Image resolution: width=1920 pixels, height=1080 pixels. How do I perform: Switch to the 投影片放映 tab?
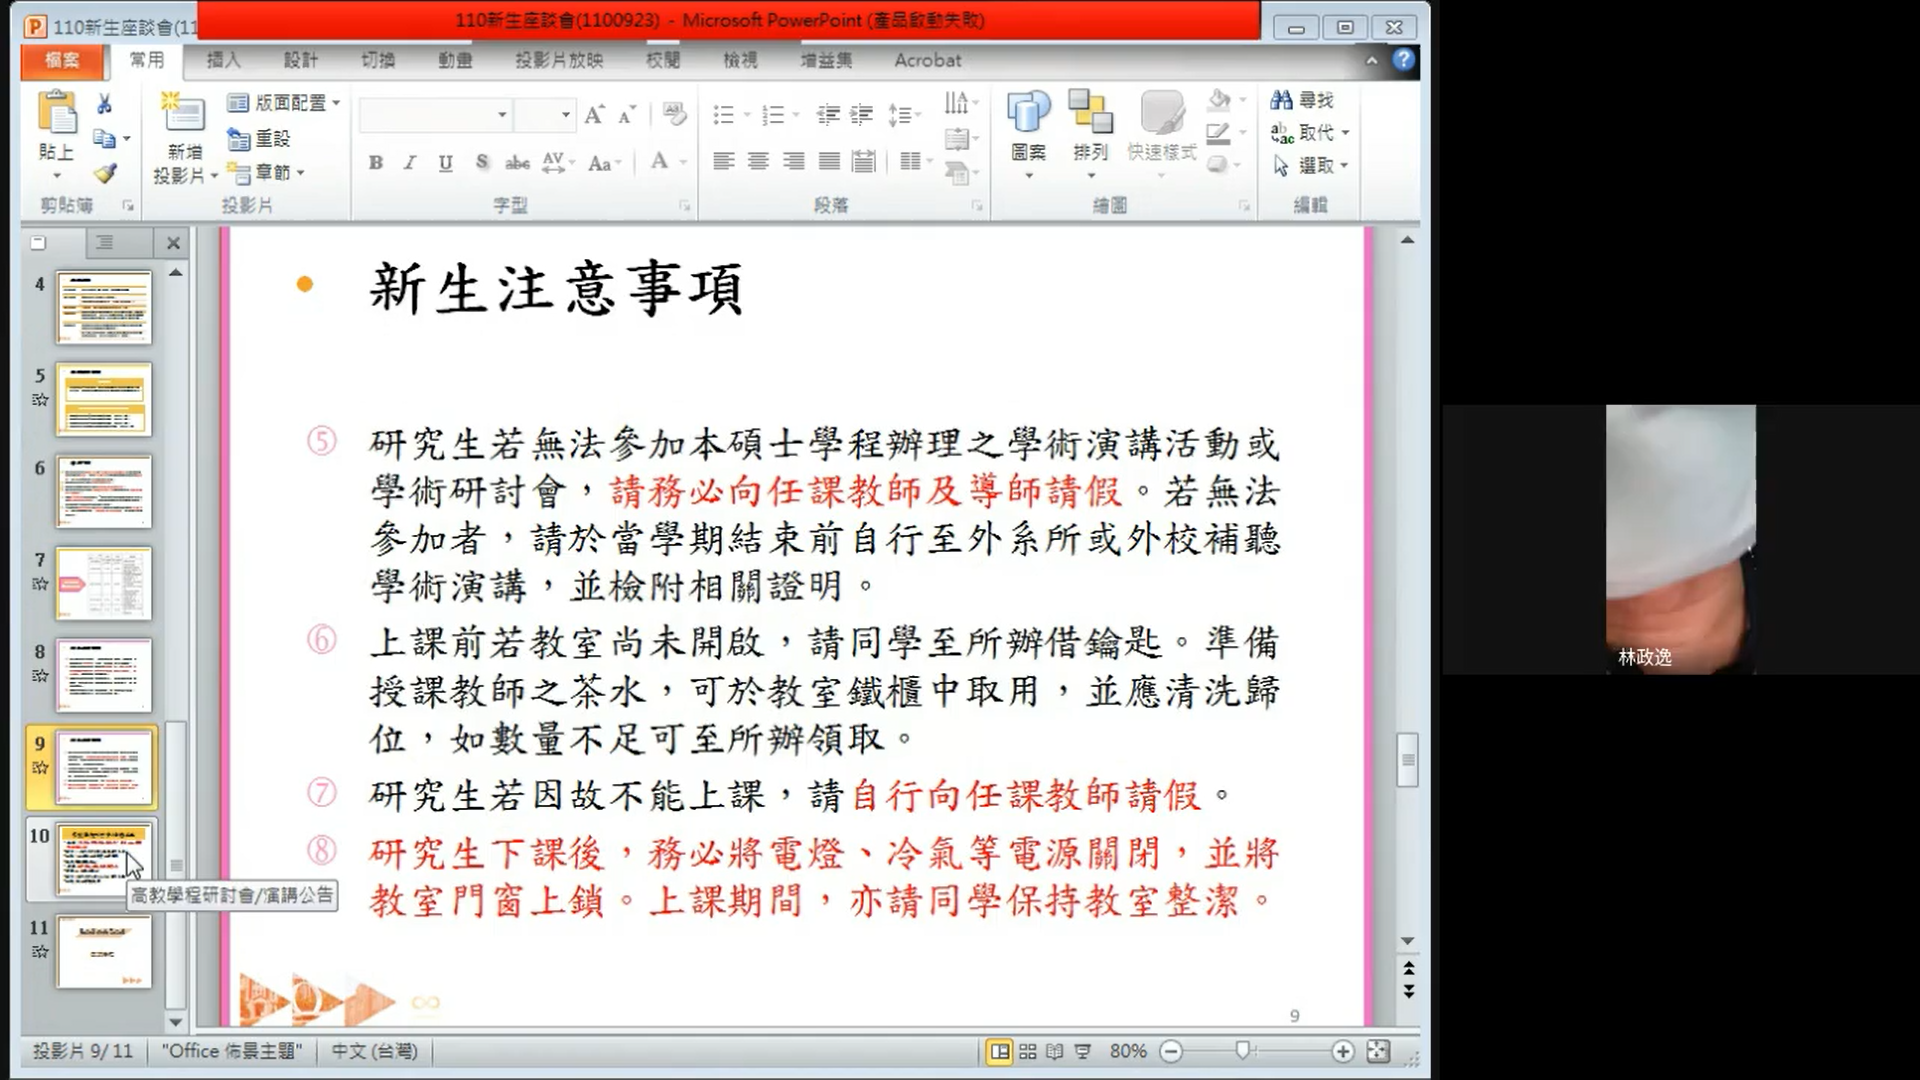559,60
